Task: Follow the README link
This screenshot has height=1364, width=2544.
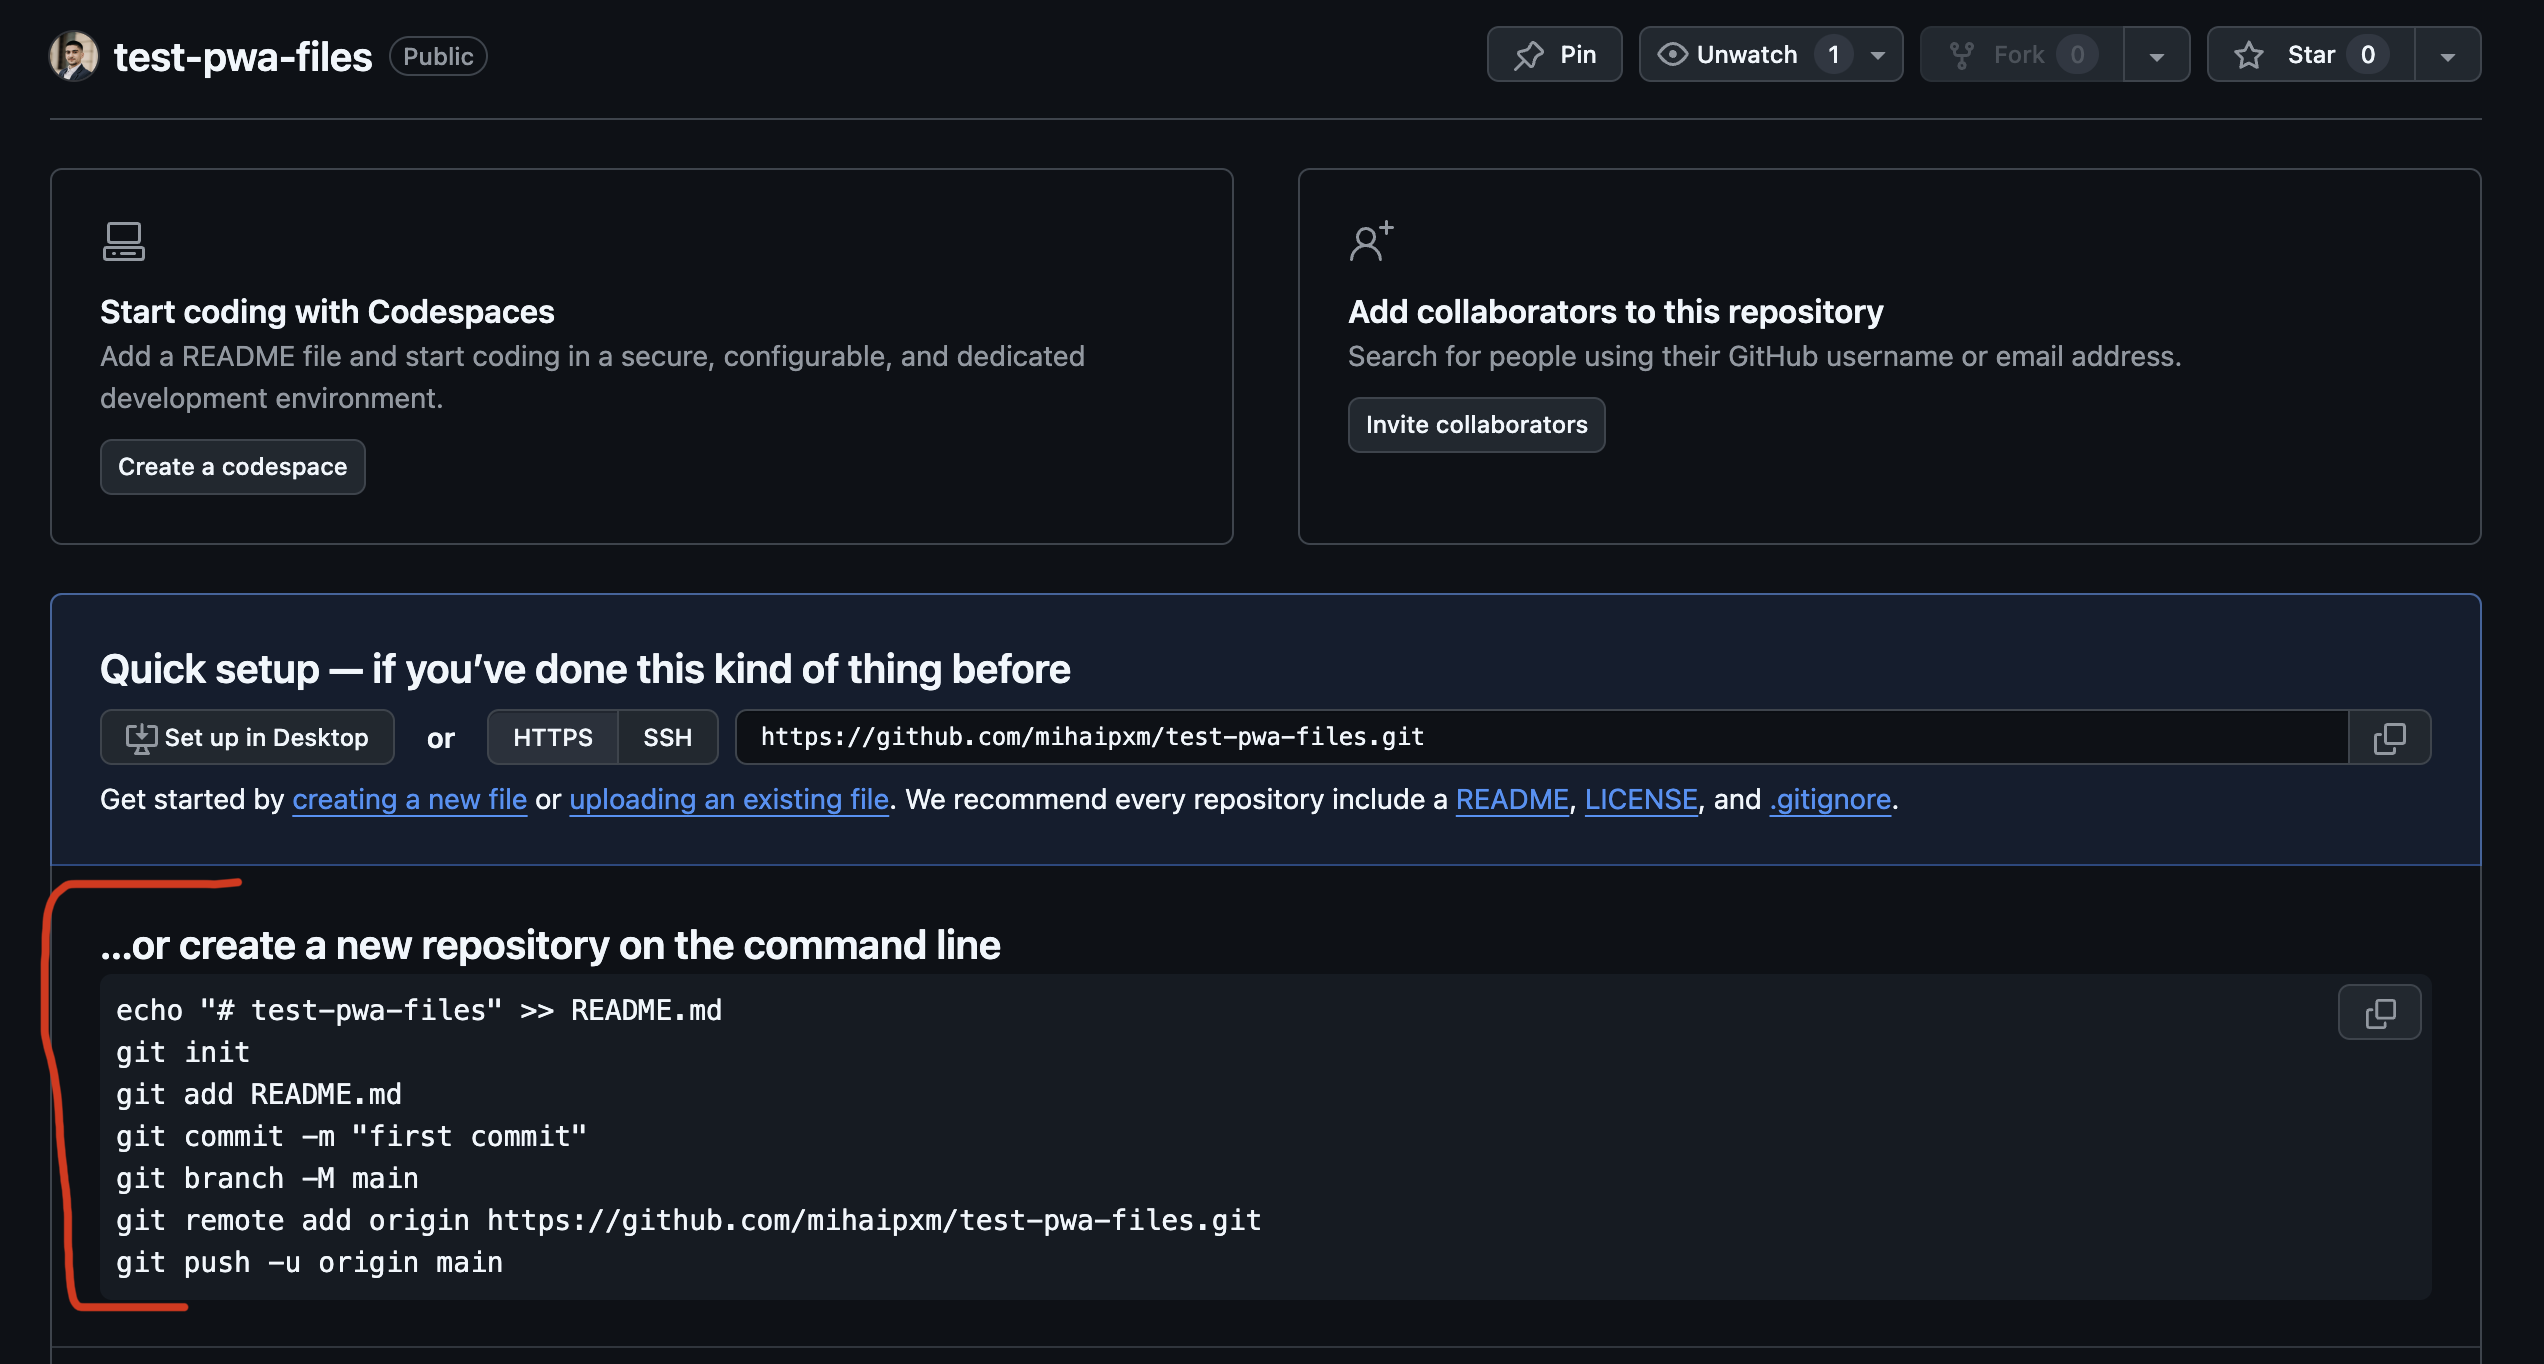Action: click(x=1512, y=799)
